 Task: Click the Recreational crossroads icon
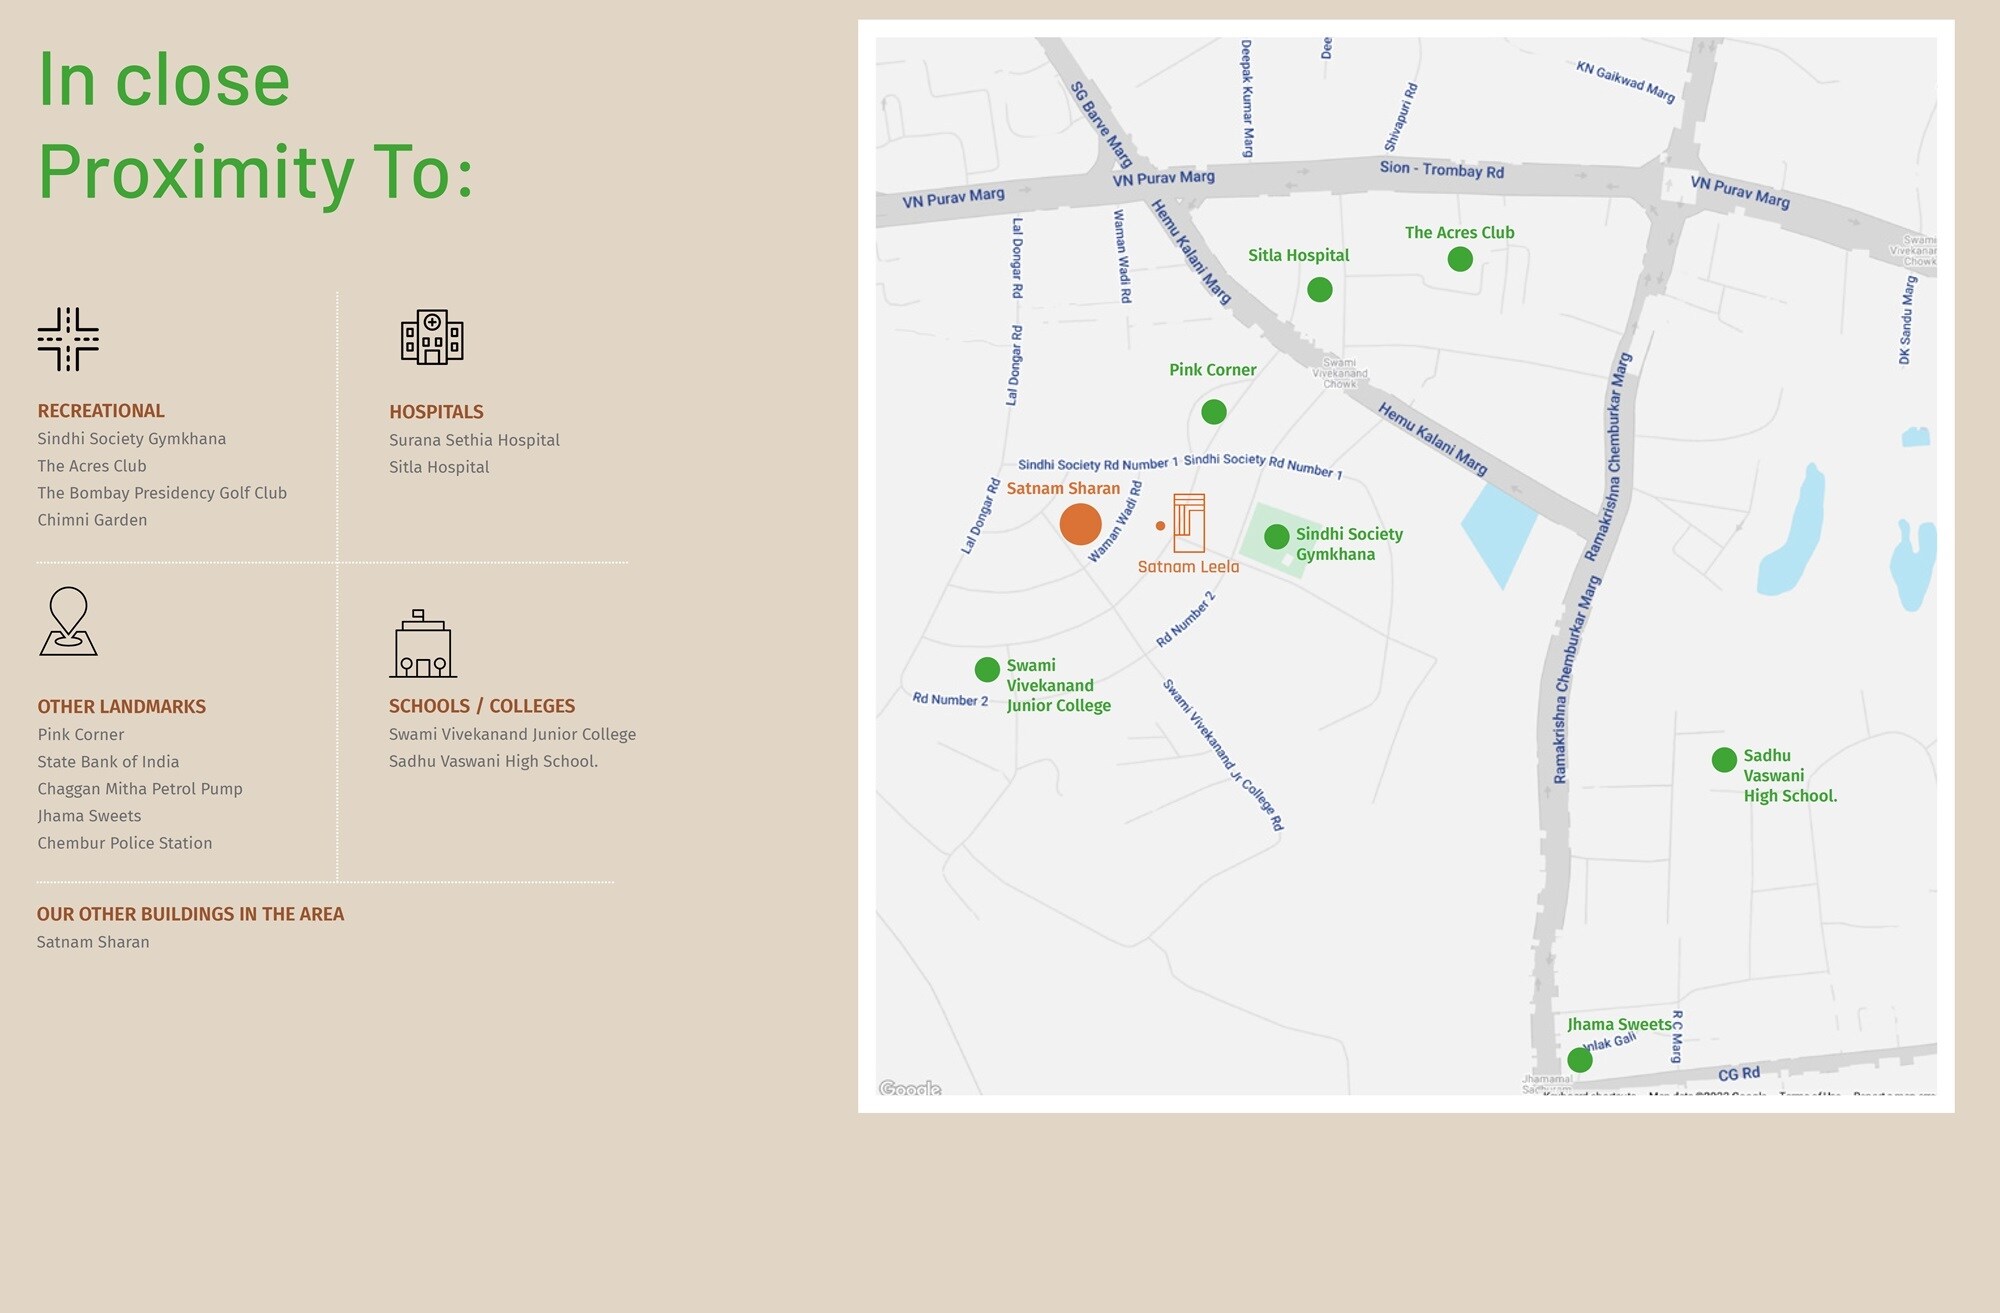tap(68, 339)
